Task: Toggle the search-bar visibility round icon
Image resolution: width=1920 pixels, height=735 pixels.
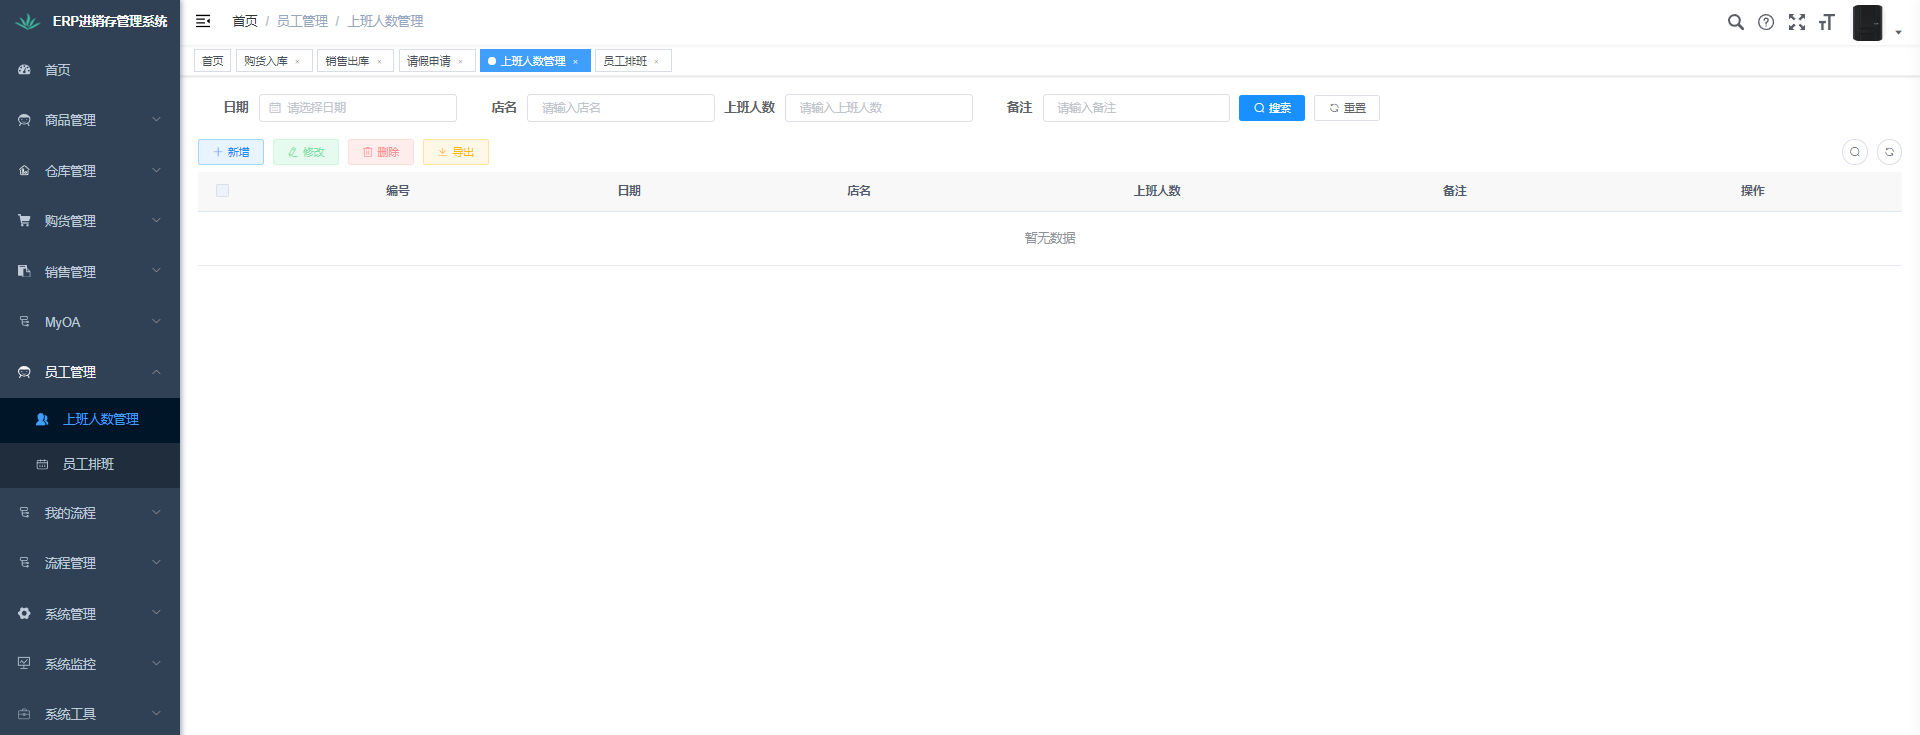Action: 1855,152
